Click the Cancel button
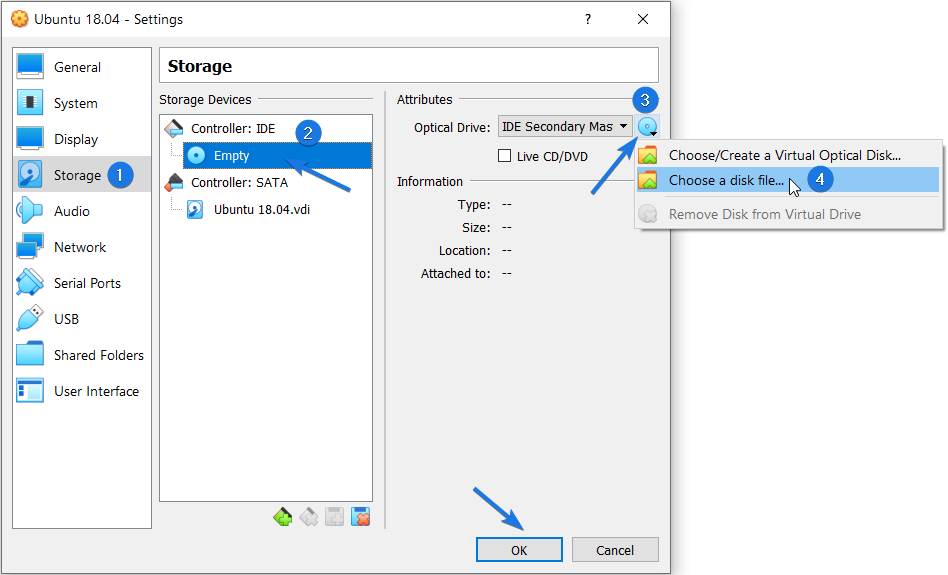 point(615,550)
